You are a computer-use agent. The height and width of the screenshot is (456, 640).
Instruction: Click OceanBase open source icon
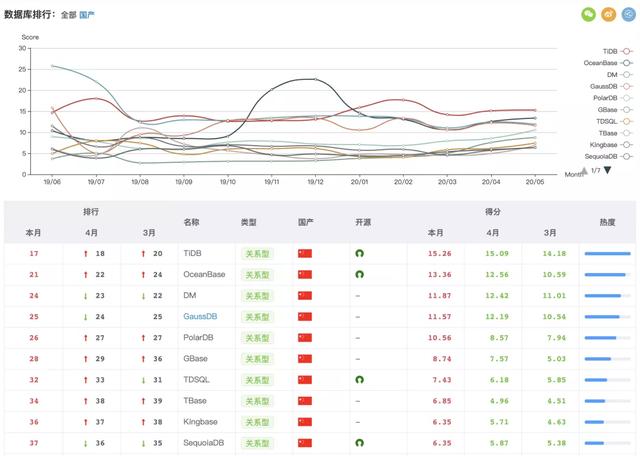(359, 274)
